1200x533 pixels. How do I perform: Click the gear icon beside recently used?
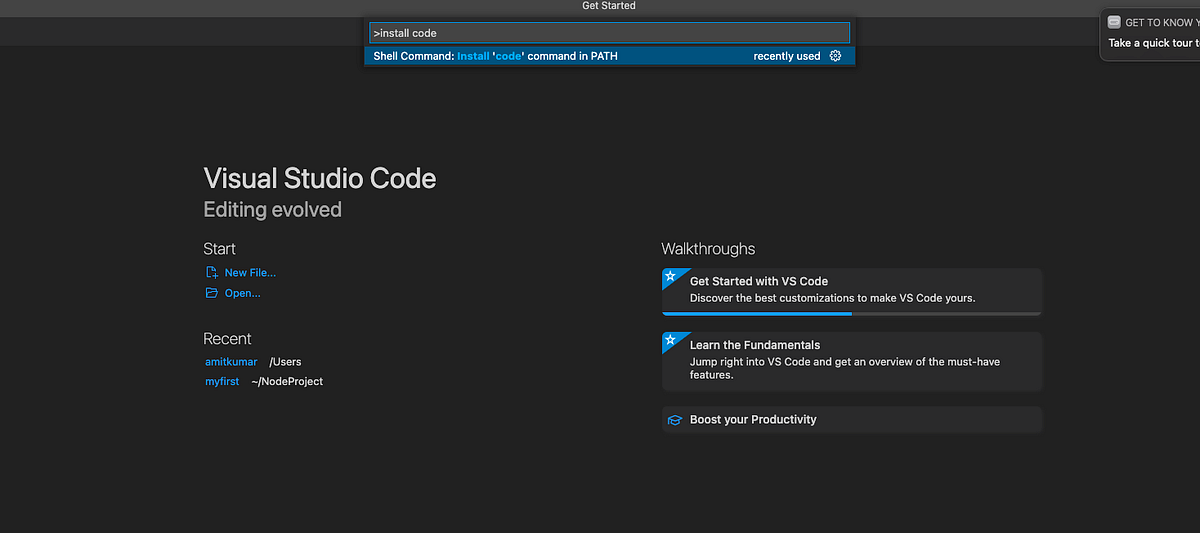[836, 56]
